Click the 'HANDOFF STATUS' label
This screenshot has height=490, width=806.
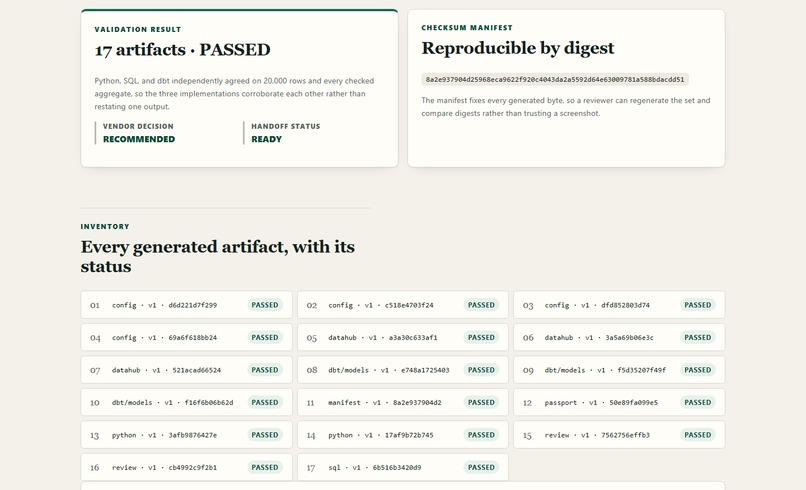pos(286,126)
